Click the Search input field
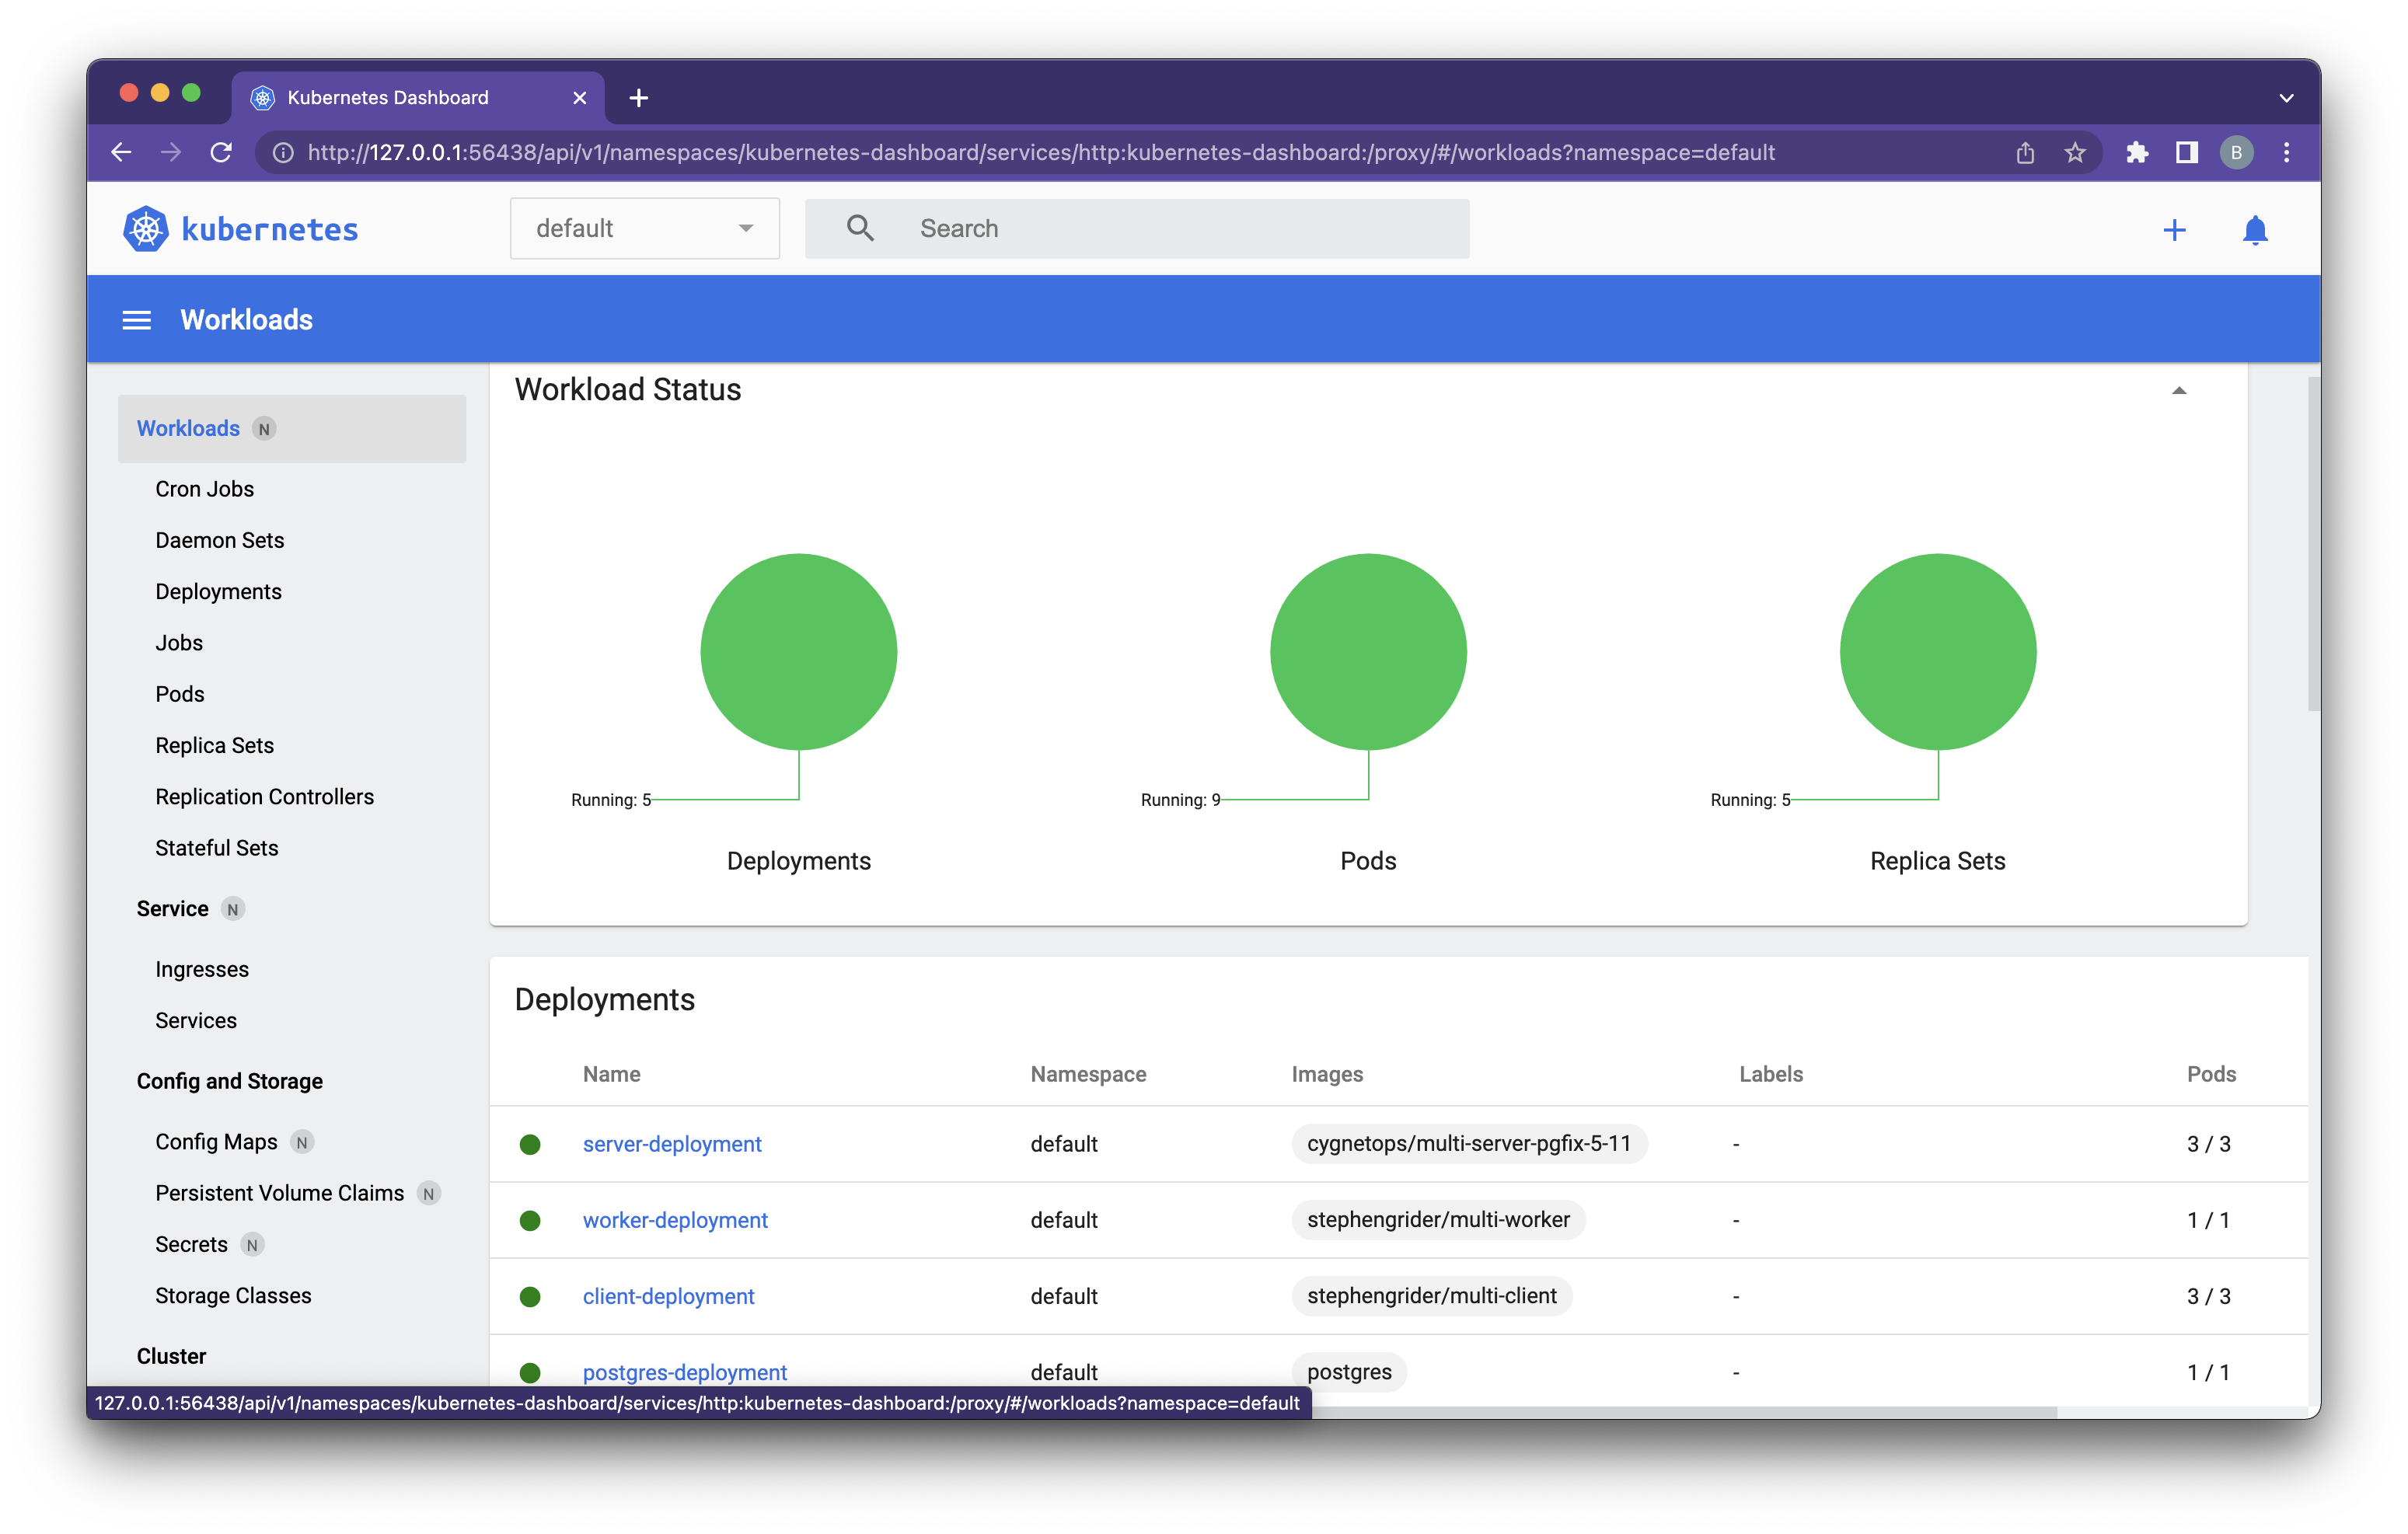Viewport: 2408px width, 1534px height. coord(1180,228)
